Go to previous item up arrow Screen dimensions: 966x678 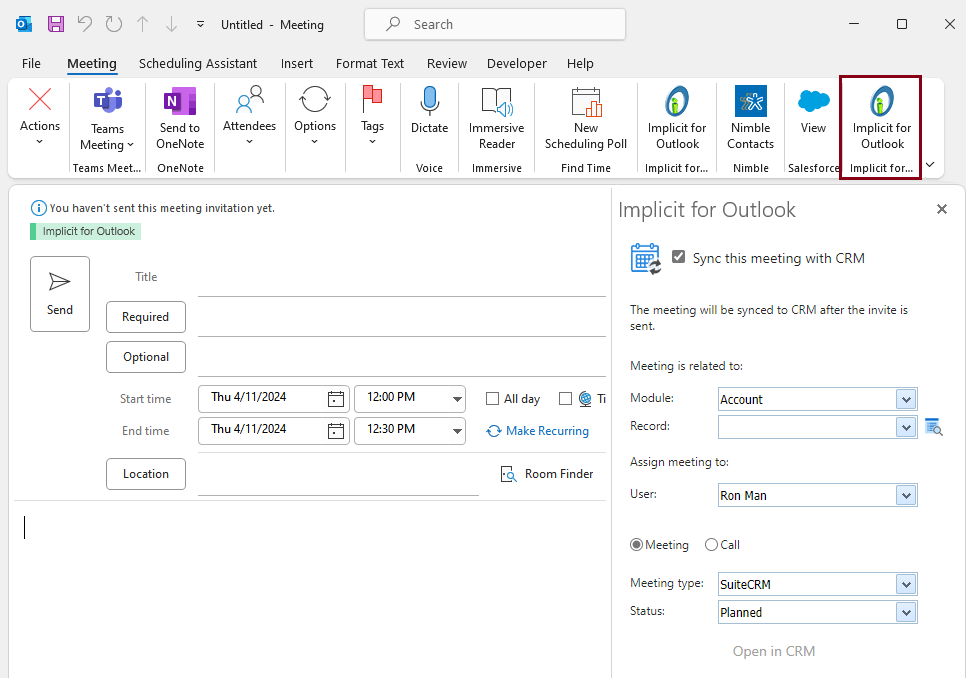pos(142,25)
